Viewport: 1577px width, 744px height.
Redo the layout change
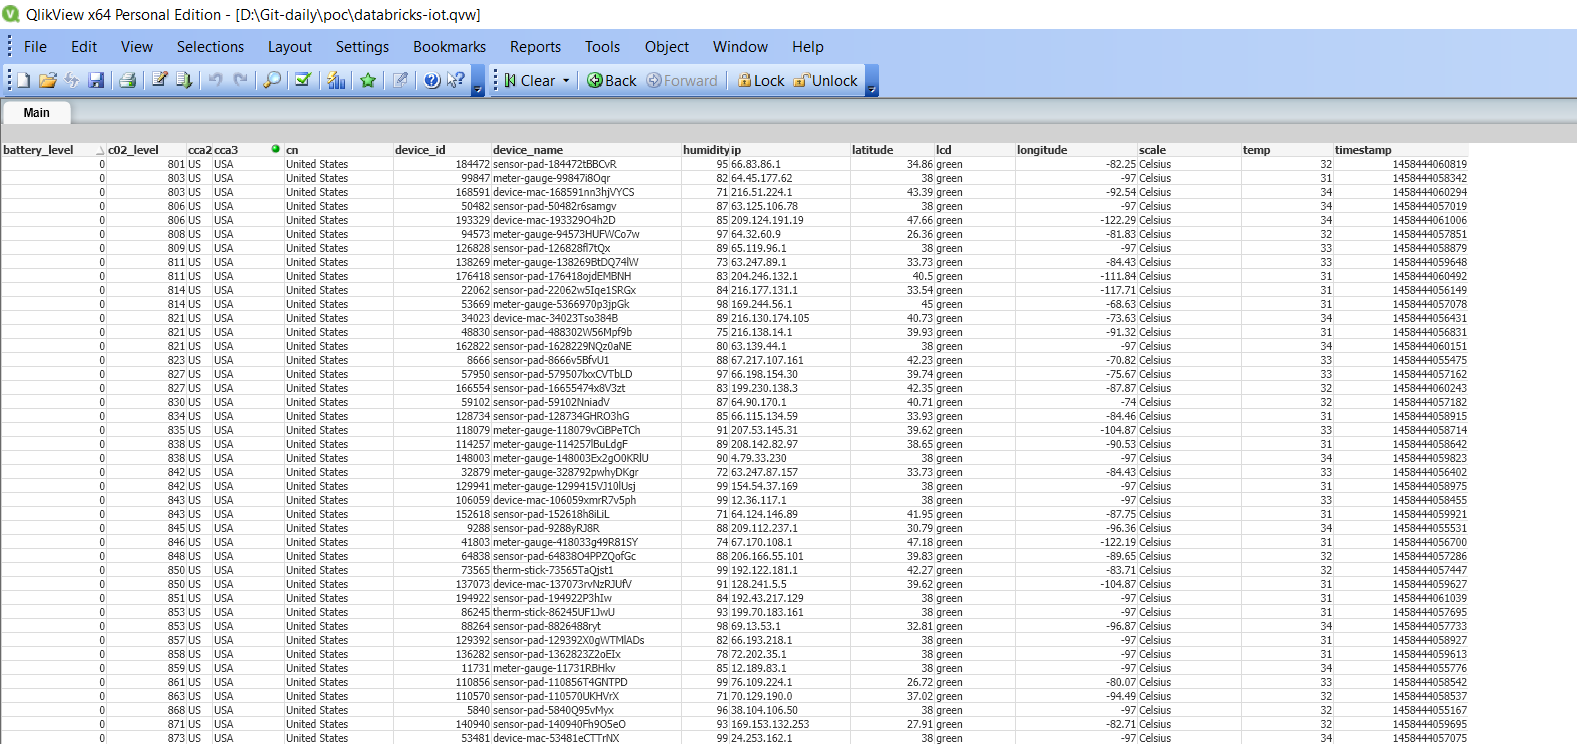coord(240,80)
